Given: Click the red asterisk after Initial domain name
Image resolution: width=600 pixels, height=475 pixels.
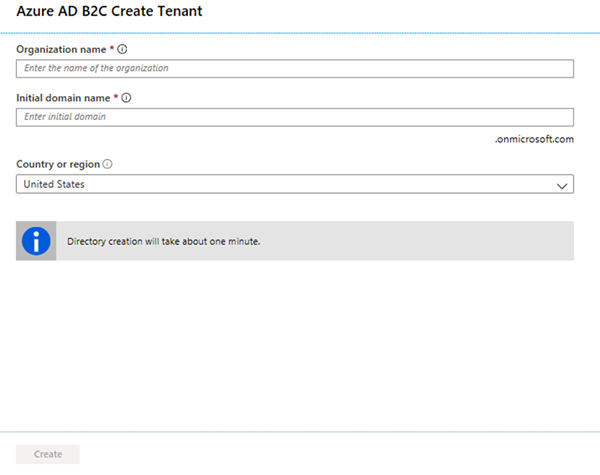Looking at the screenshot, I should coord(116,98).
